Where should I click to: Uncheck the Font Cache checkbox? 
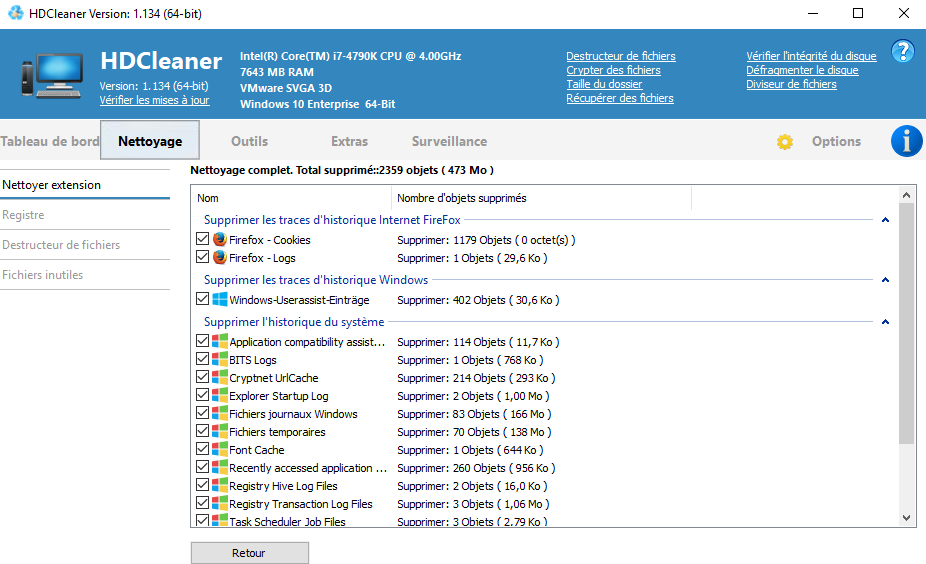click(x=203, y=450)
